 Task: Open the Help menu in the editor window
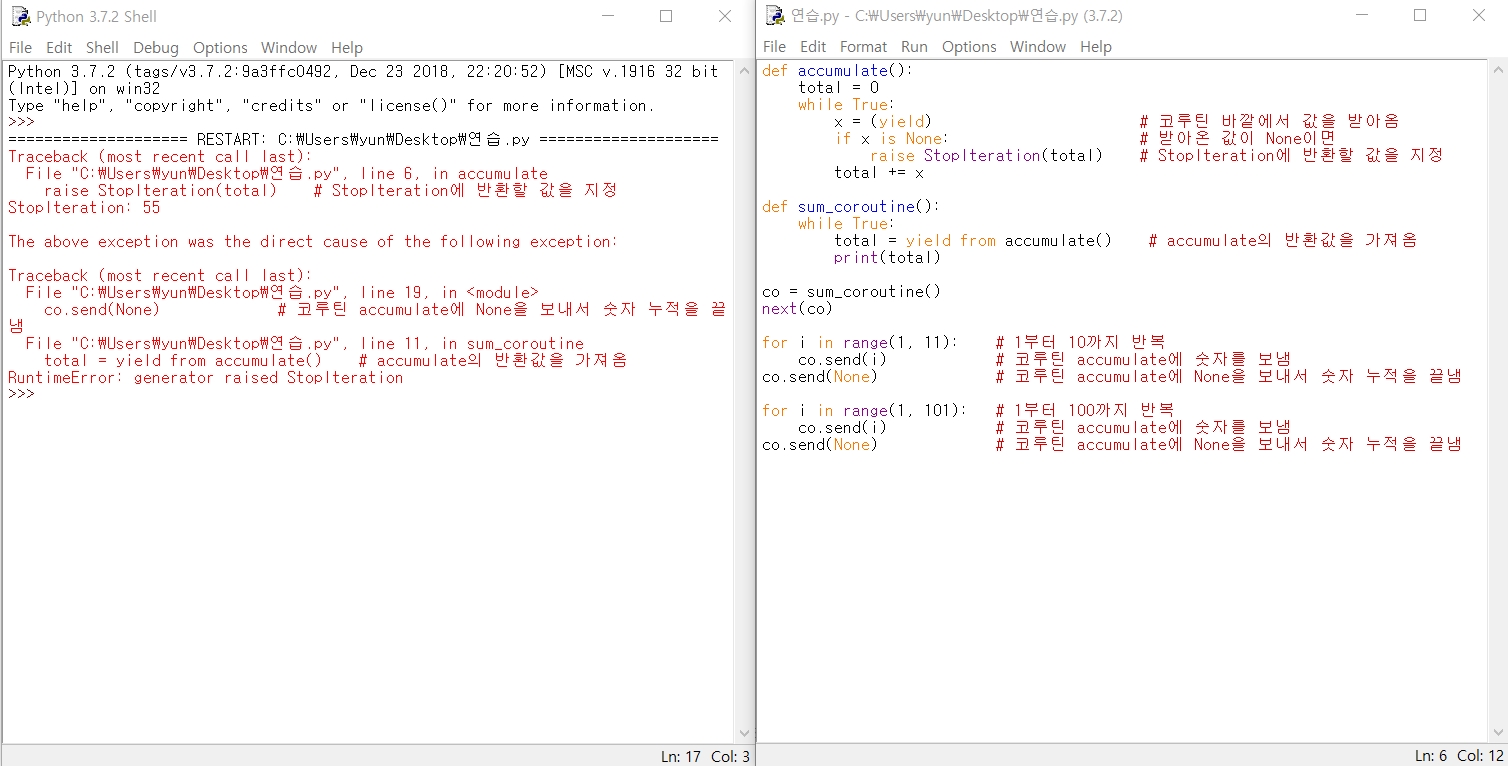tap(1096, 46)
